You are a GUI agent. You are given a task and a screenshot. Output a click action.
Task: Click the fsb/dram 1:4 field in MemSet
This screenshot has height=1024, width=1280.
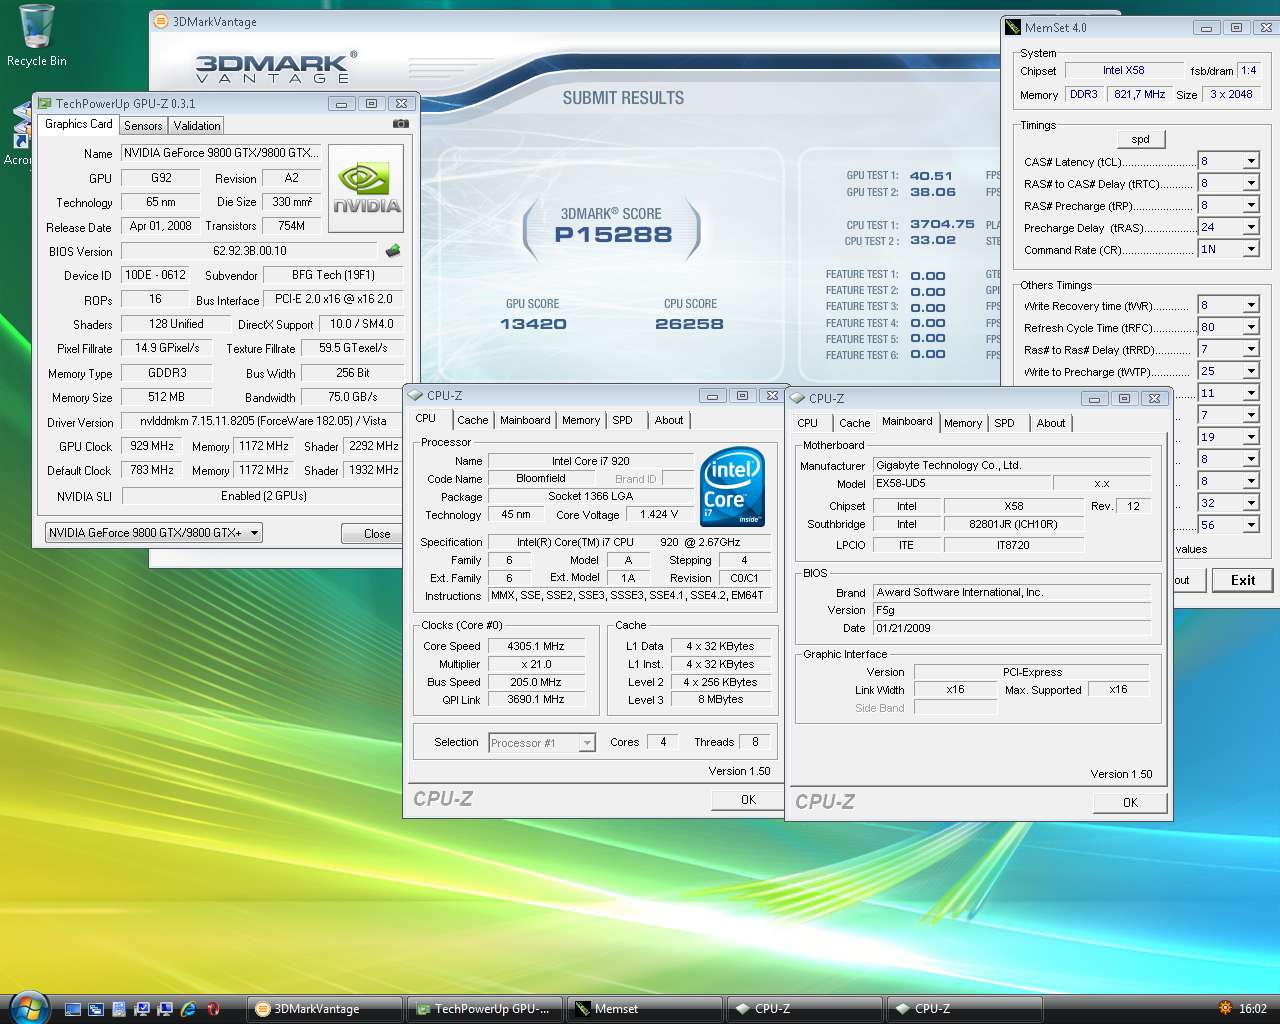pos(1249,70)
